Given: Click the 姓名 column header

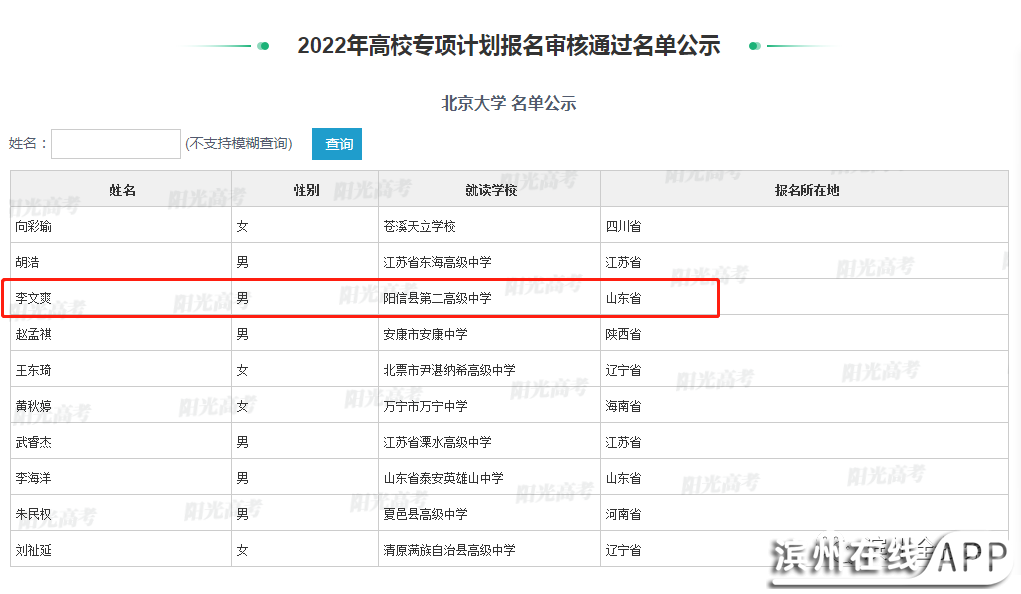Looking at the screenshot, I should 121,190.
